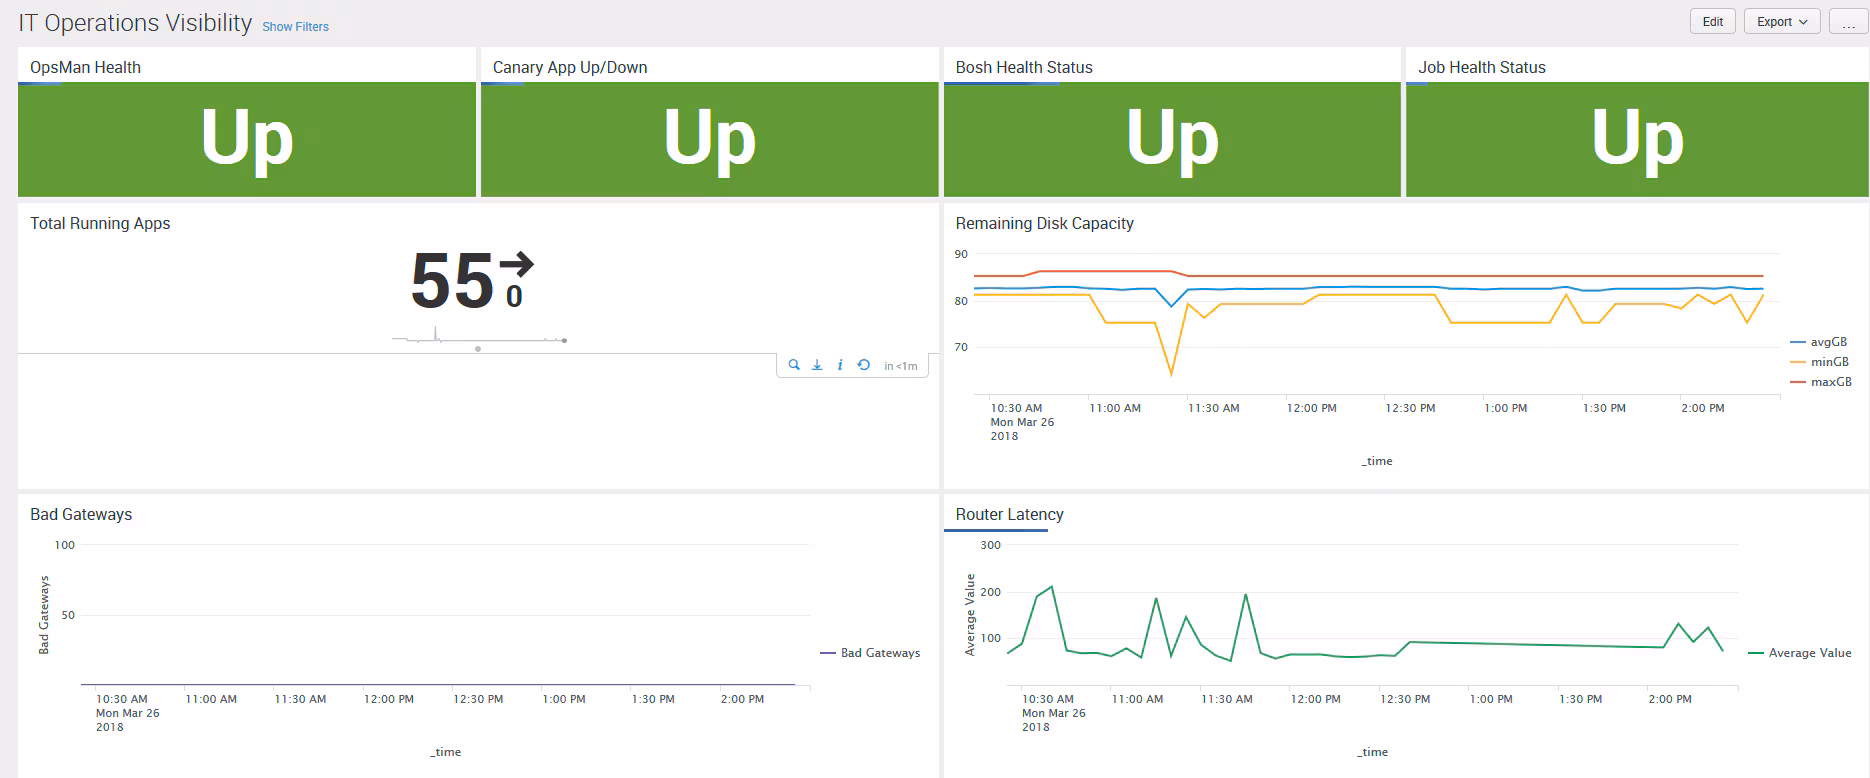Toggle the Bad Gateways legend entry
The height and width of the screenshot is (778, 1870).
[879, 653]
